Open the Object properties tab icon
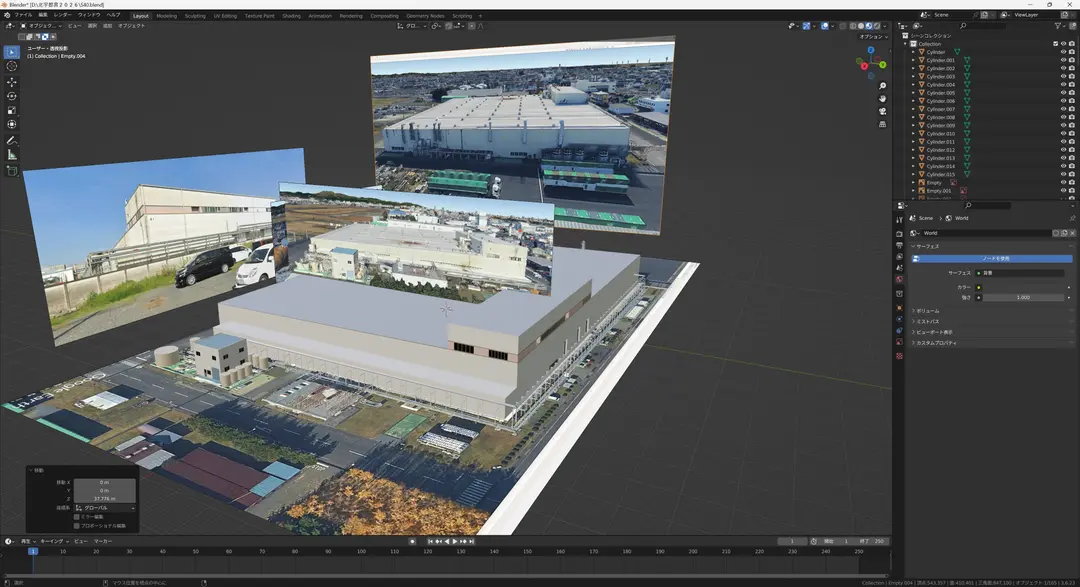 [899, 308]
